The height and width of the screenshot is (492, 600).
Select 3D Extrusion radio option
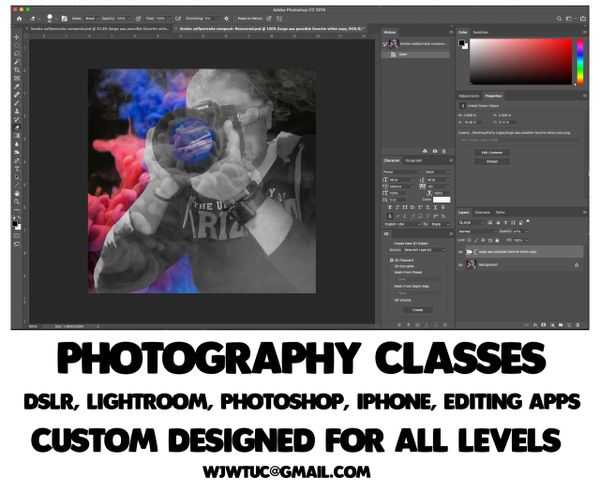[x=391, y=266]
